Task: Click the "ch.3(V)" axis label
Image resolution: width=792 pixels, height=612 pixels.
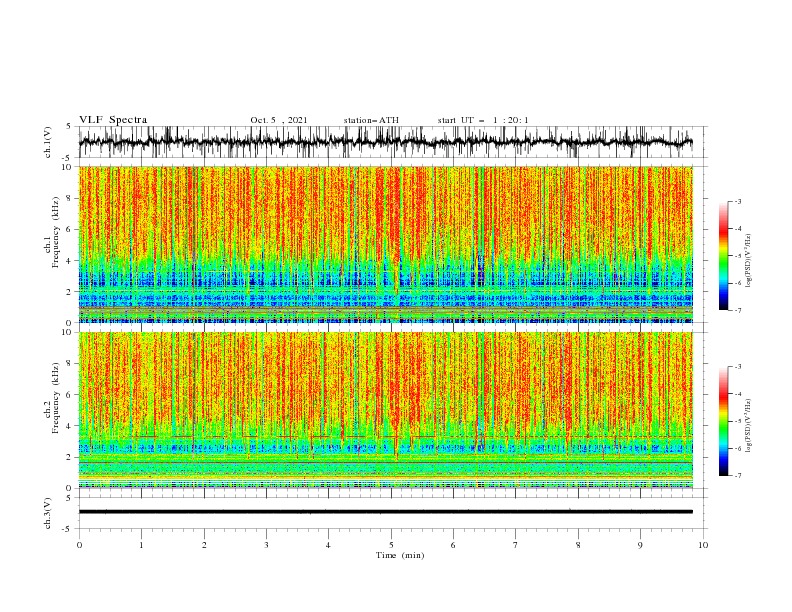Action: coord(48,513)
